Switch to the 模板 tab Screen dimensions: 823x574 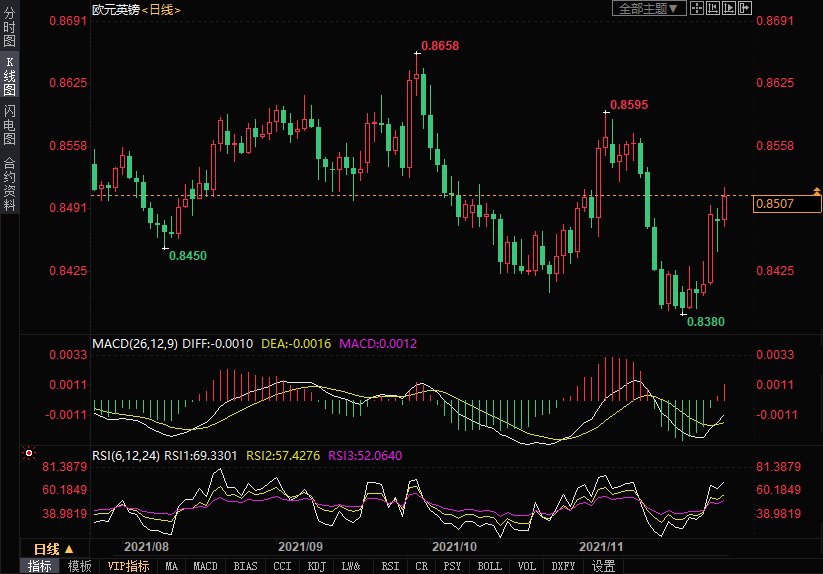79,566
